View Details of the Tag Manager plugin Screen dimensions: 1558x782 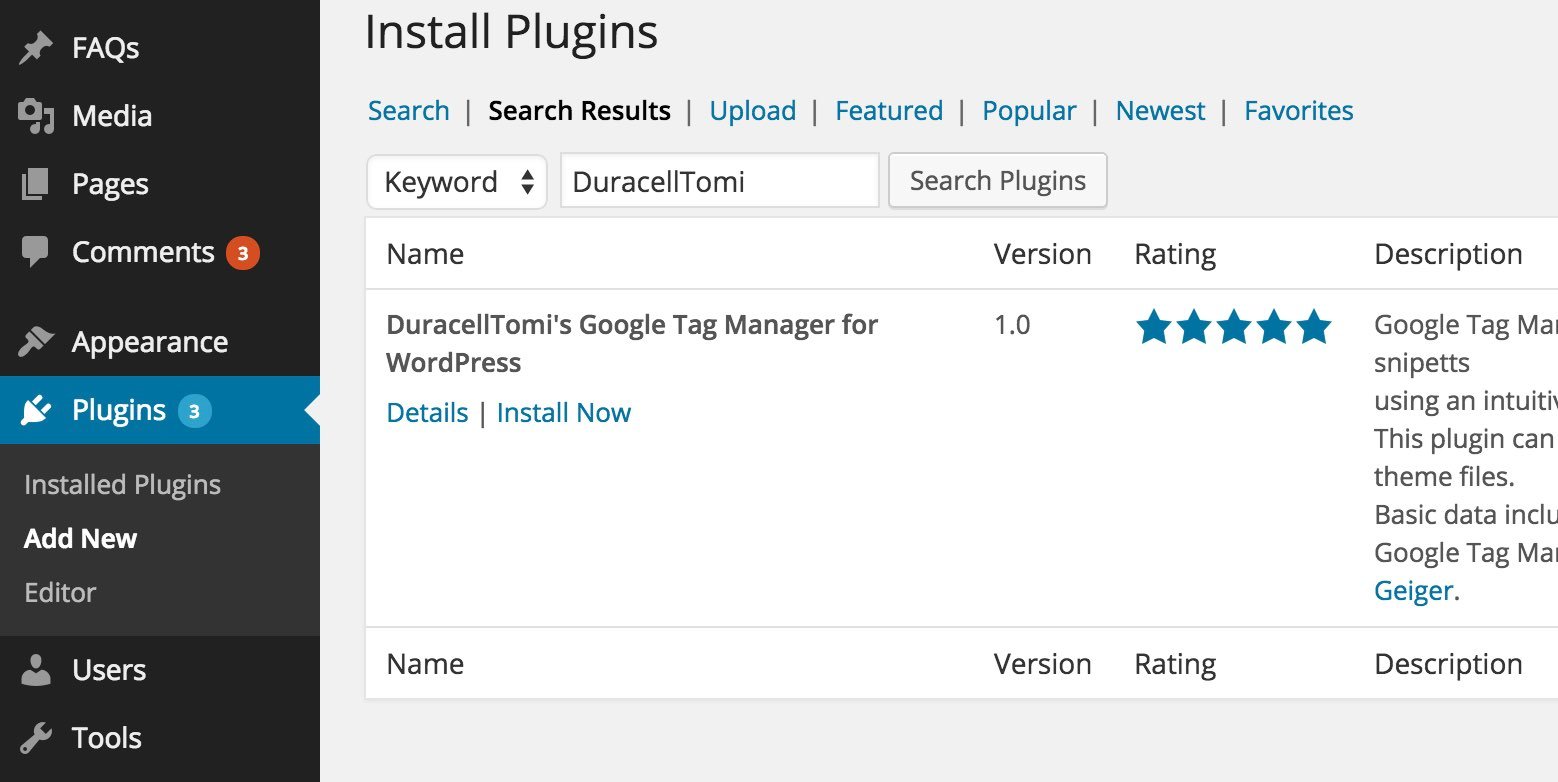click(427, 412)
